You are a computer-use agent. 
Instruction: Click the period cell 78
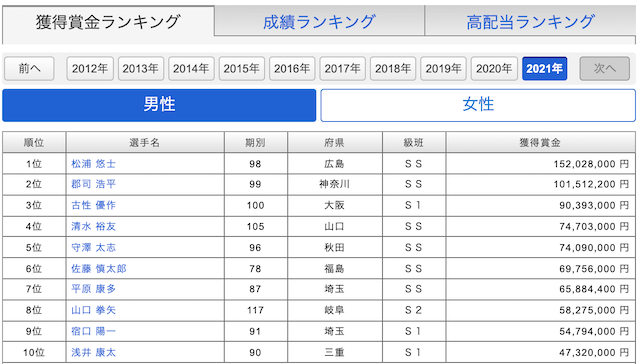point(256,269)
